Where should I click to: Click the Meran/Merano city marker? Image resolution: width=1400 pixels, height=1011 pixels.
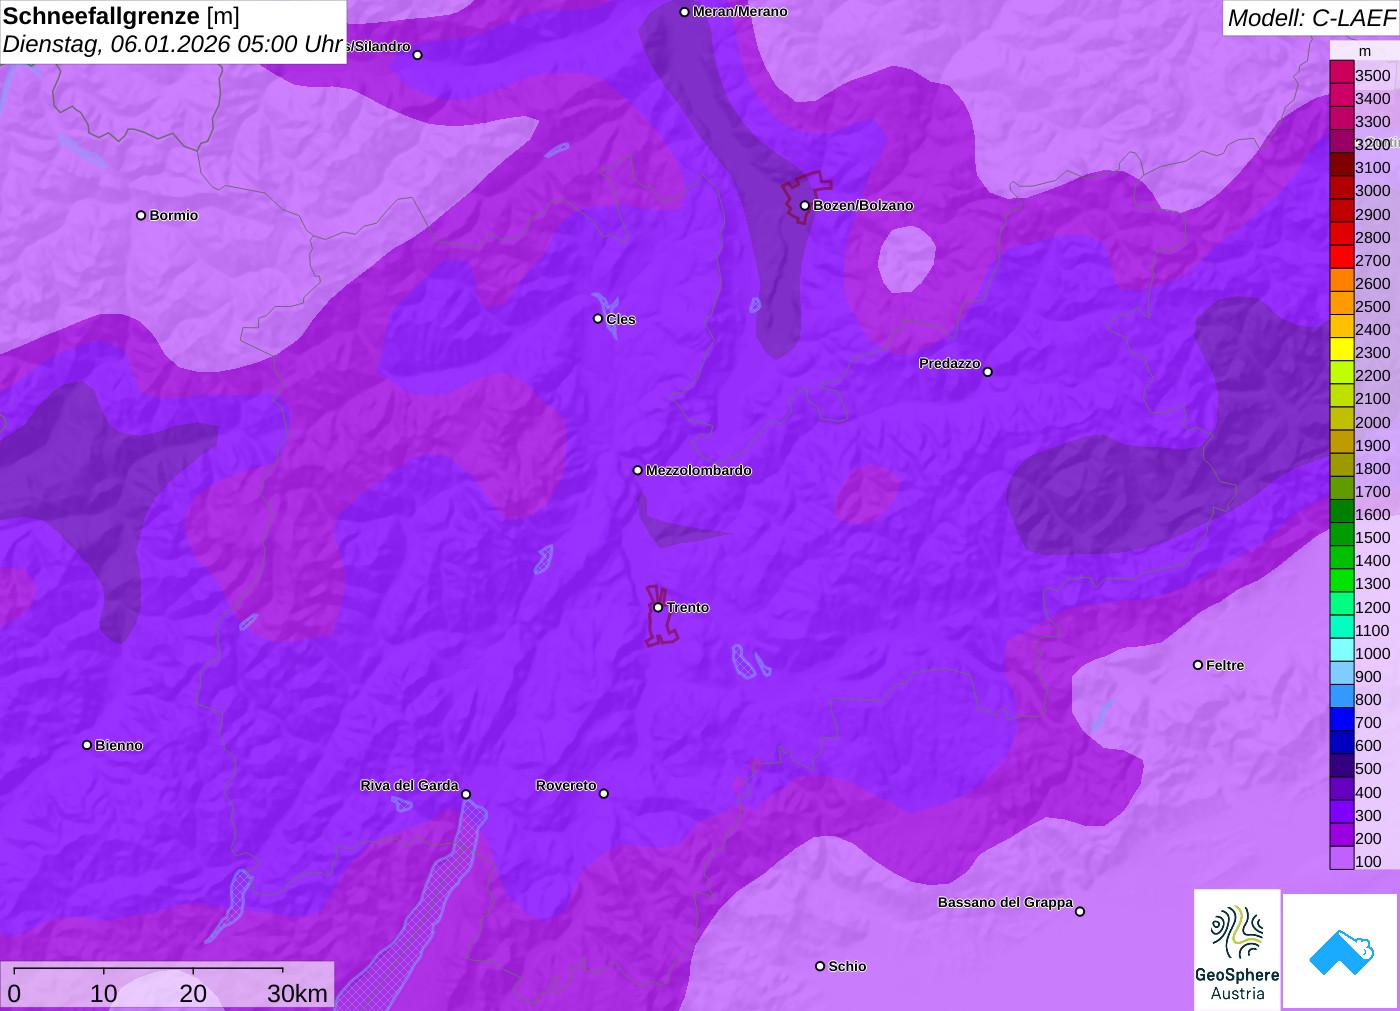pyautogui.click(x=684, y=12)
